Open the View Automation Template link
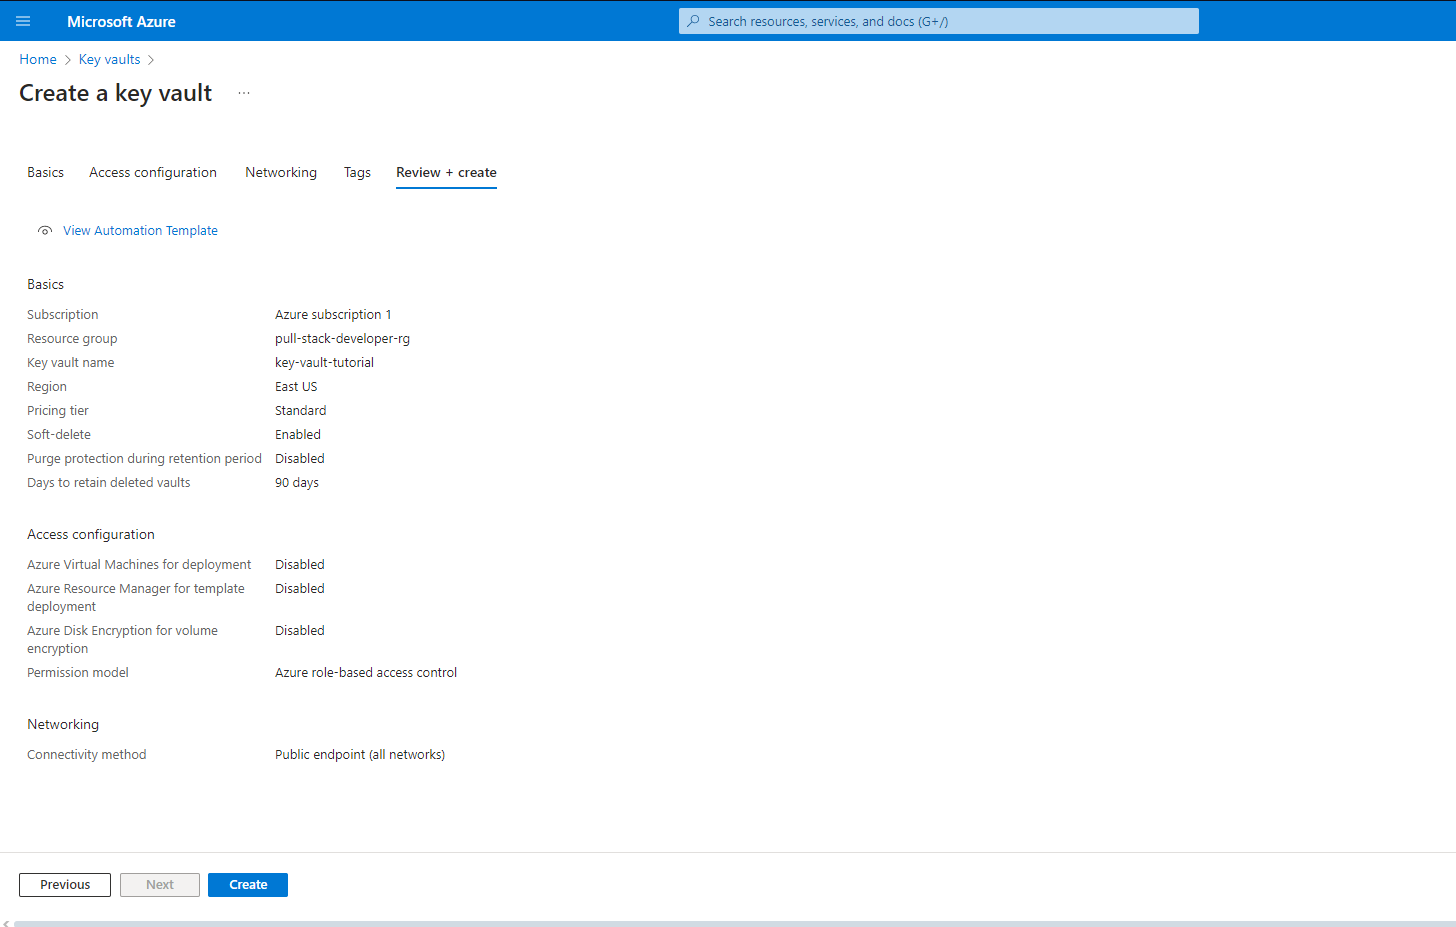 click(140, 231)
